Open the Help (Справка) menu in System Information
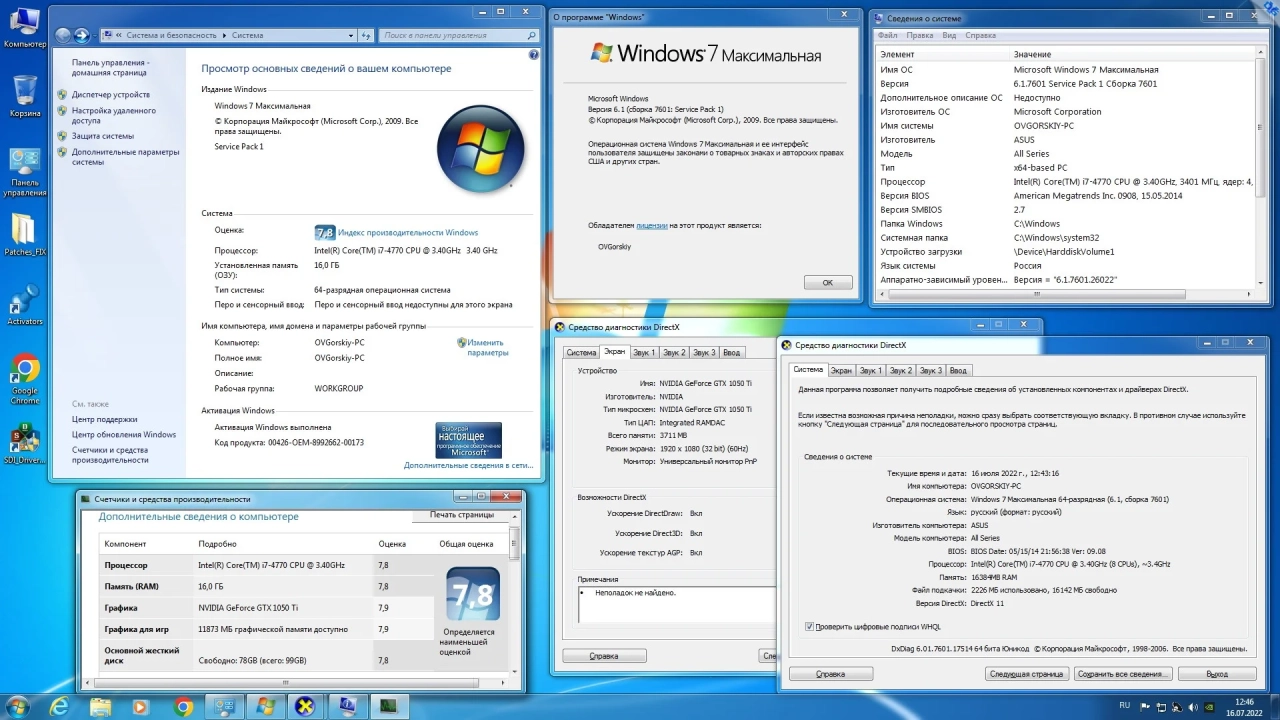The image size is (1280, 720). (x=980, y=35)
